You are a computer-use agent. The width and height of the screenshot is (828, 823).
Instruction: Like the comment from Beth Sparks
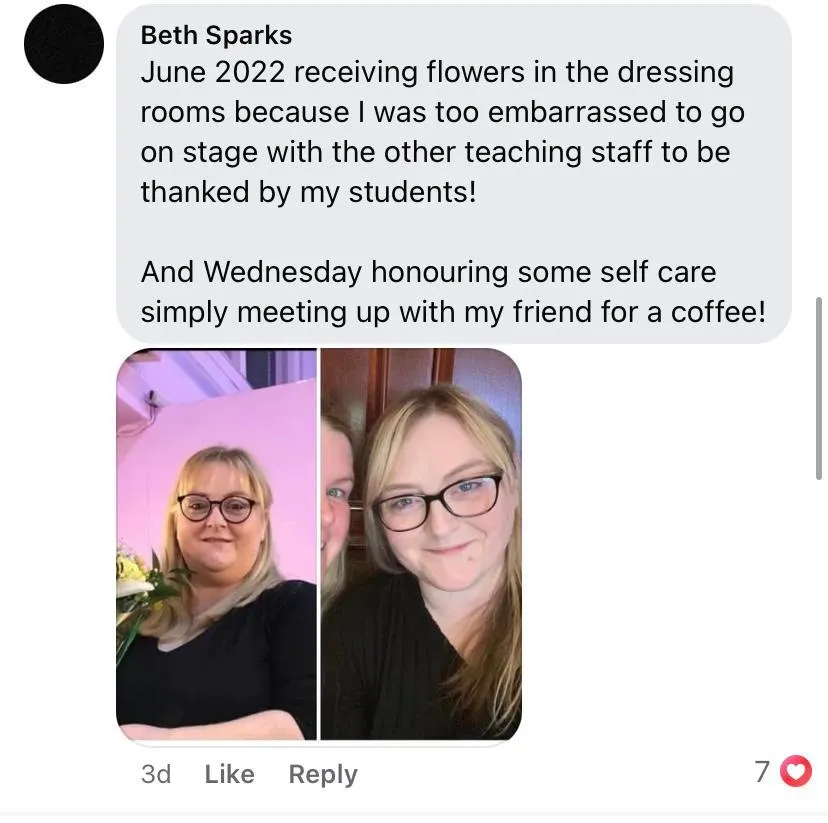click(x=230, y=774)
